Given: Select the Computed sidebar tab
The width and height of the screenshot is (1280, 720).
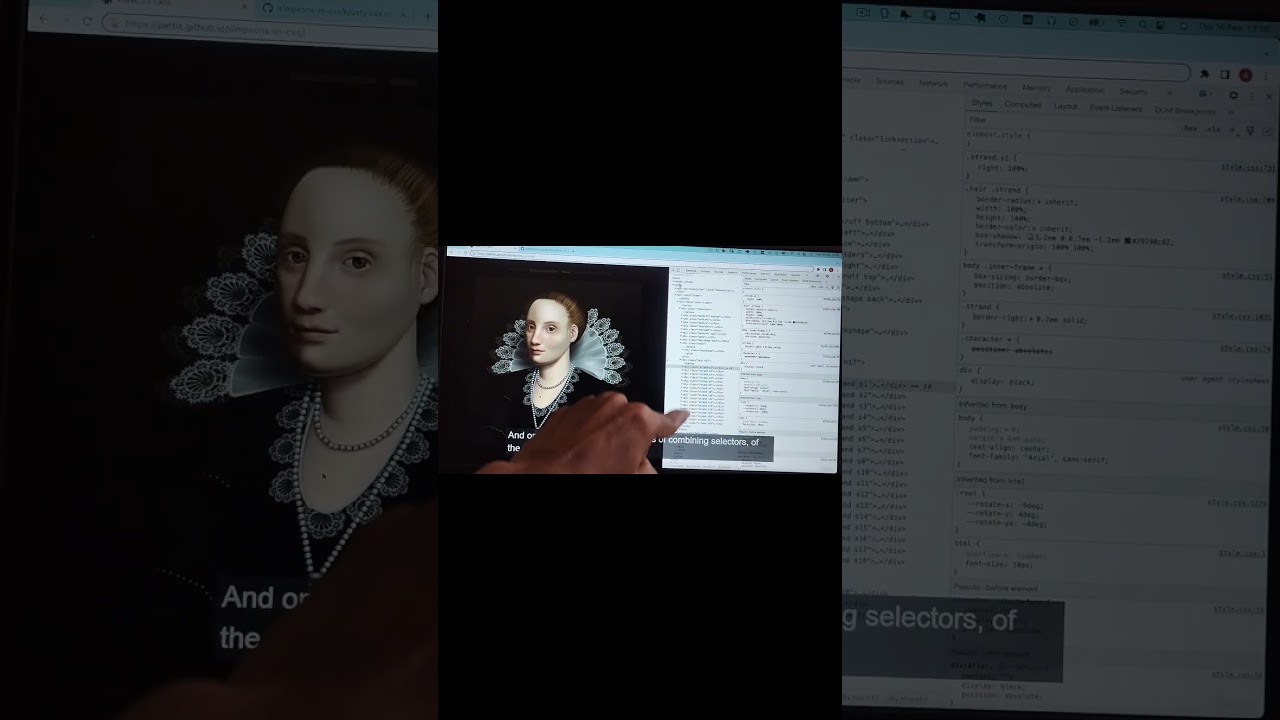Looking at the screenshot, I should tap(1023, 104).
